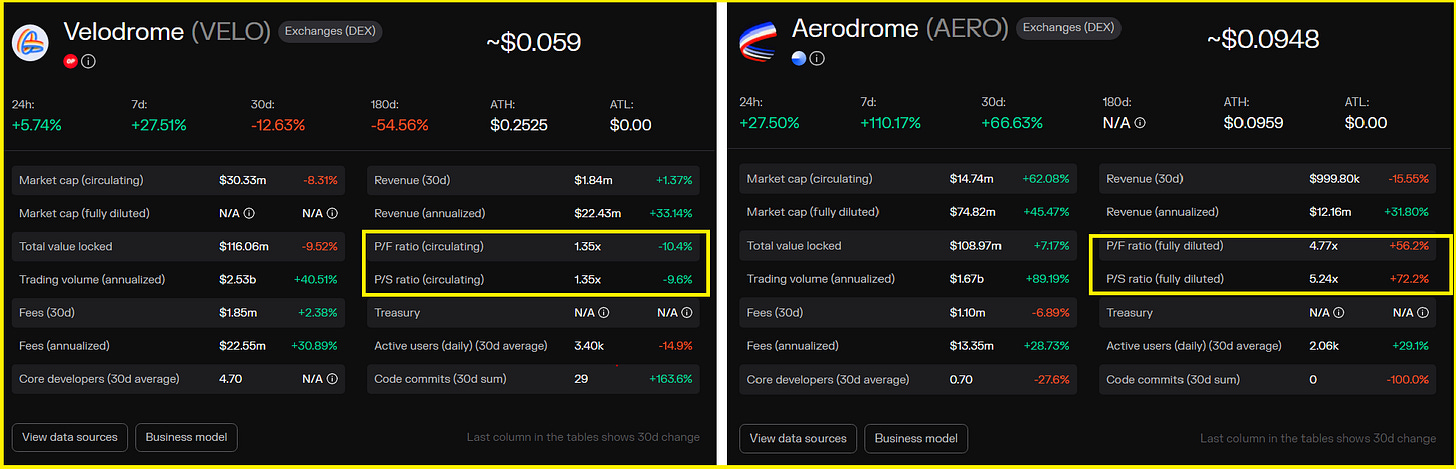Click Exchanges (DEX) tag next to Velodrome
The width and height of the screenshot is (1456, 469).
pos(330,31)
